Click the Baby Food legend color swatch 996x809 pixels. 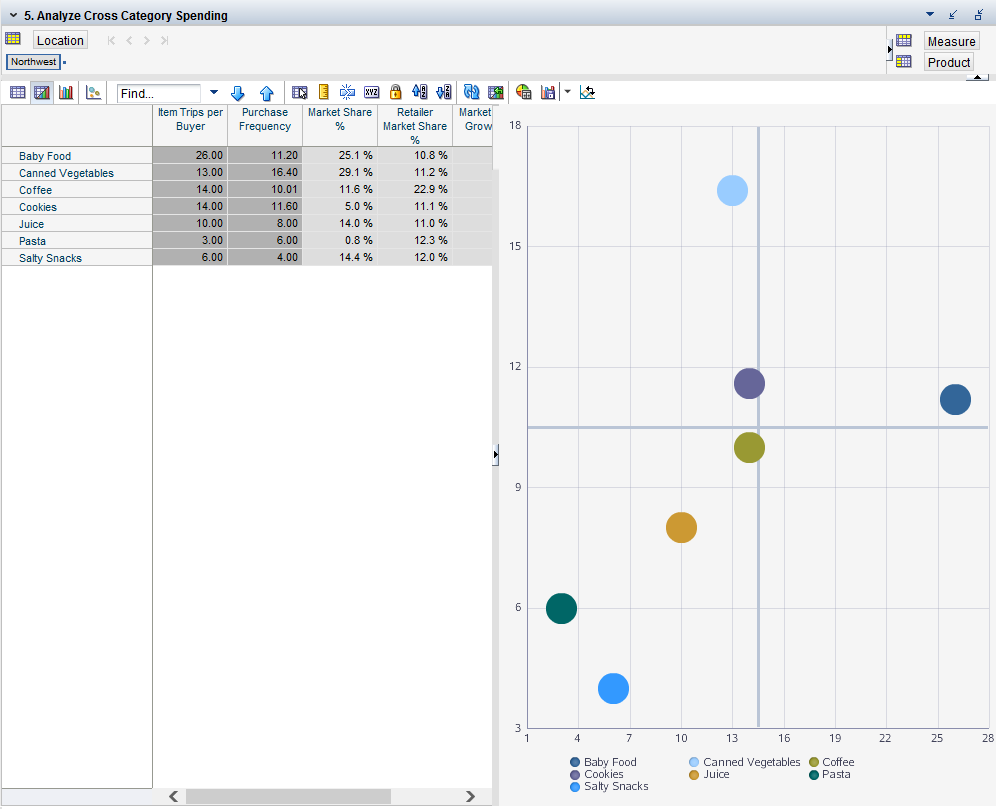pos(575,762)
